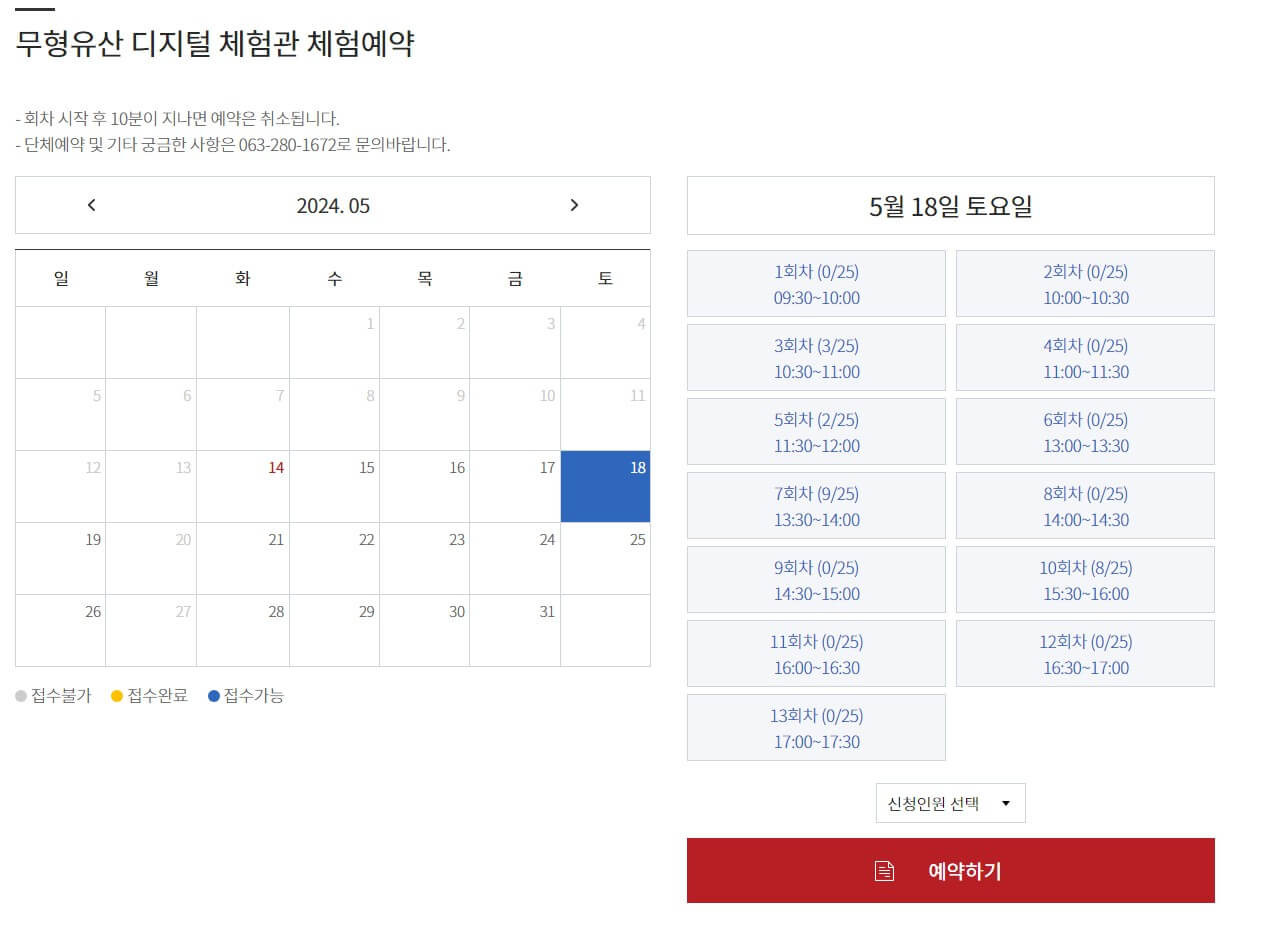
Task: Click the document icon inside 예약하기 button
Action: click(x=884, y=870)
